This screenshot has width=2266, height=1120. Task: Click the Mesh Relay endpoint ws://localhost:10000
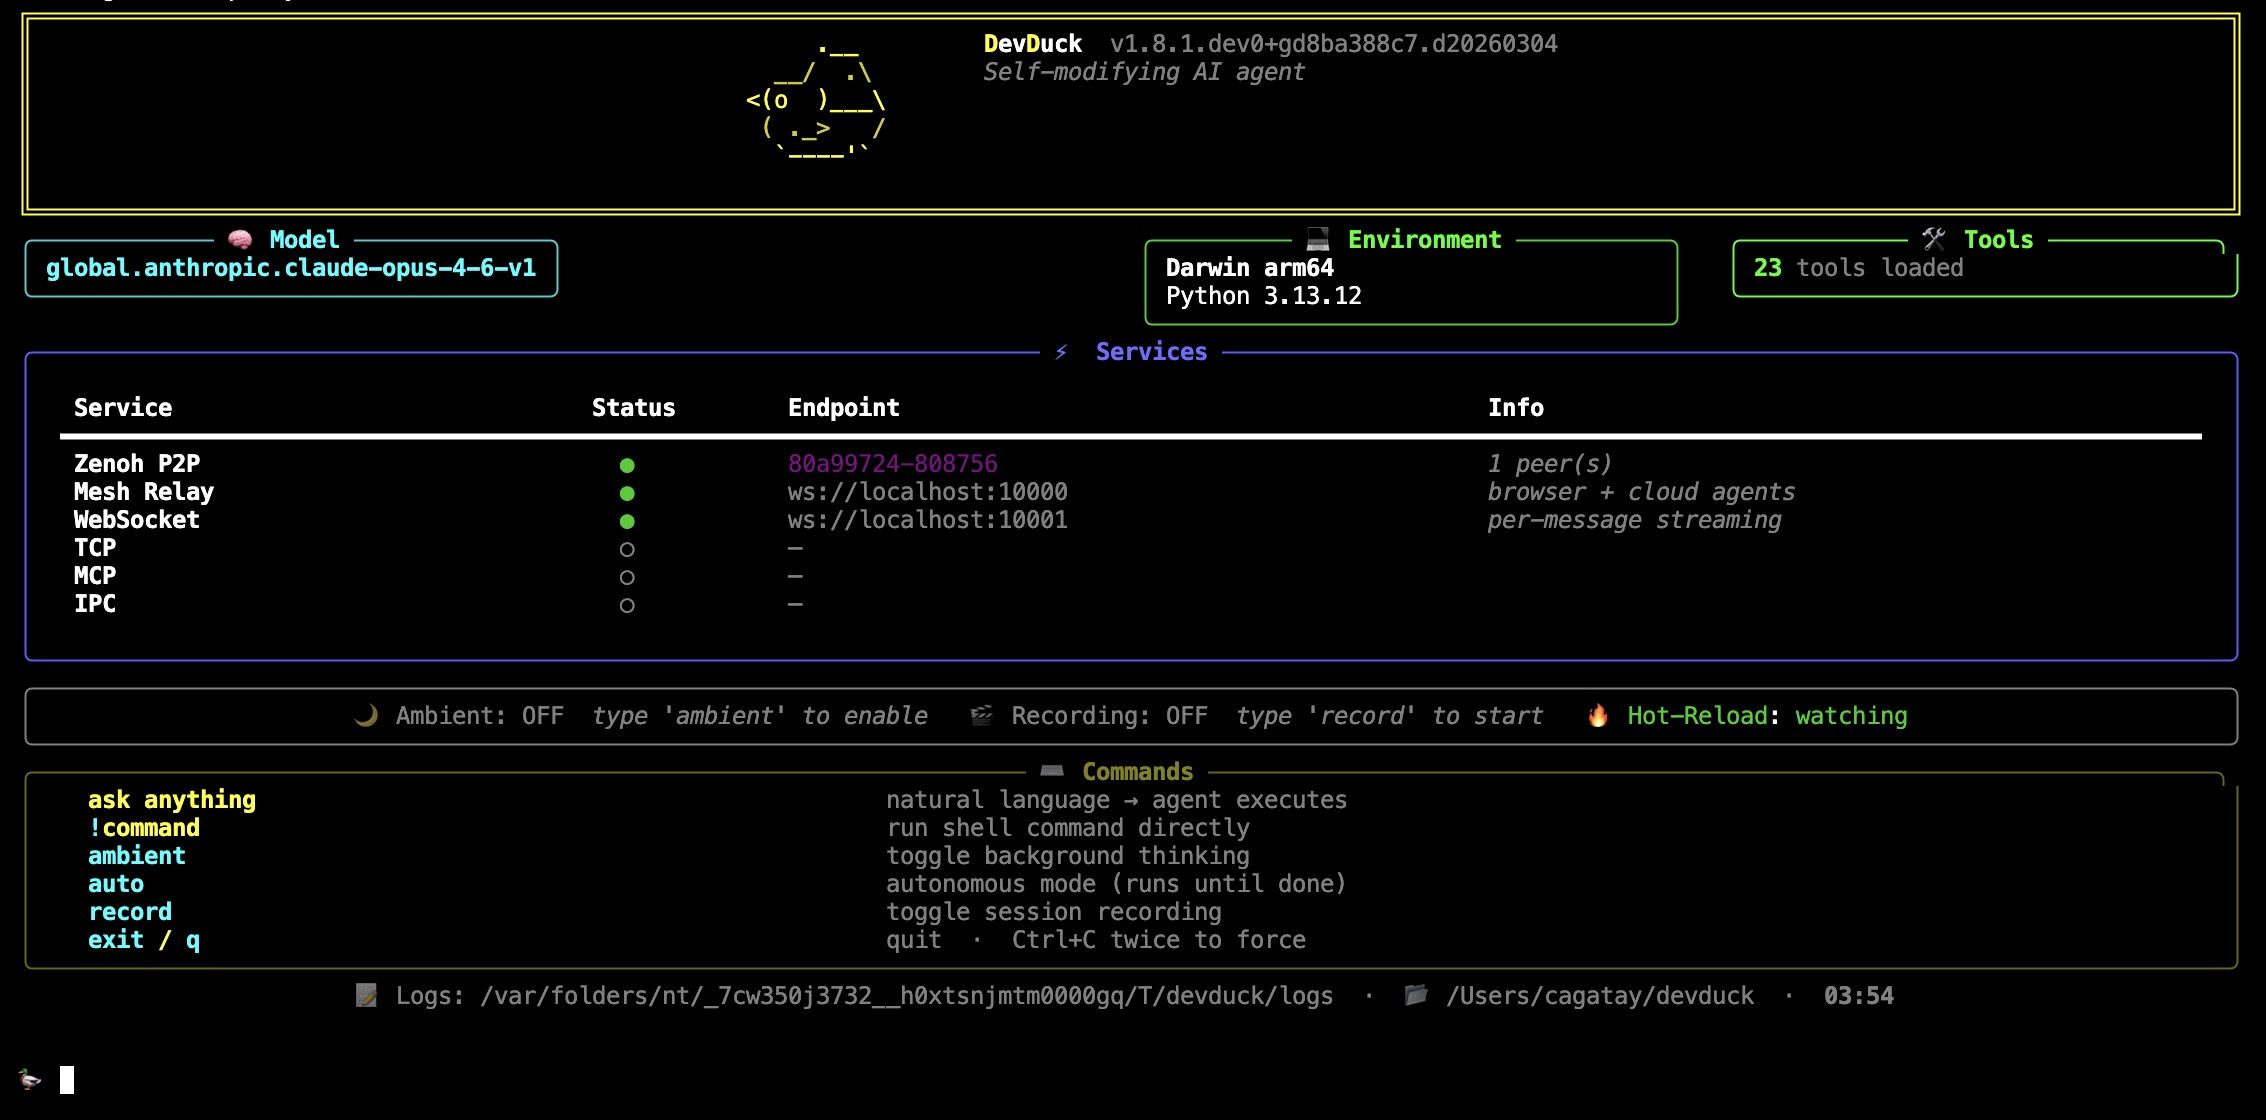pyautogui.click(x=926, y=491)
